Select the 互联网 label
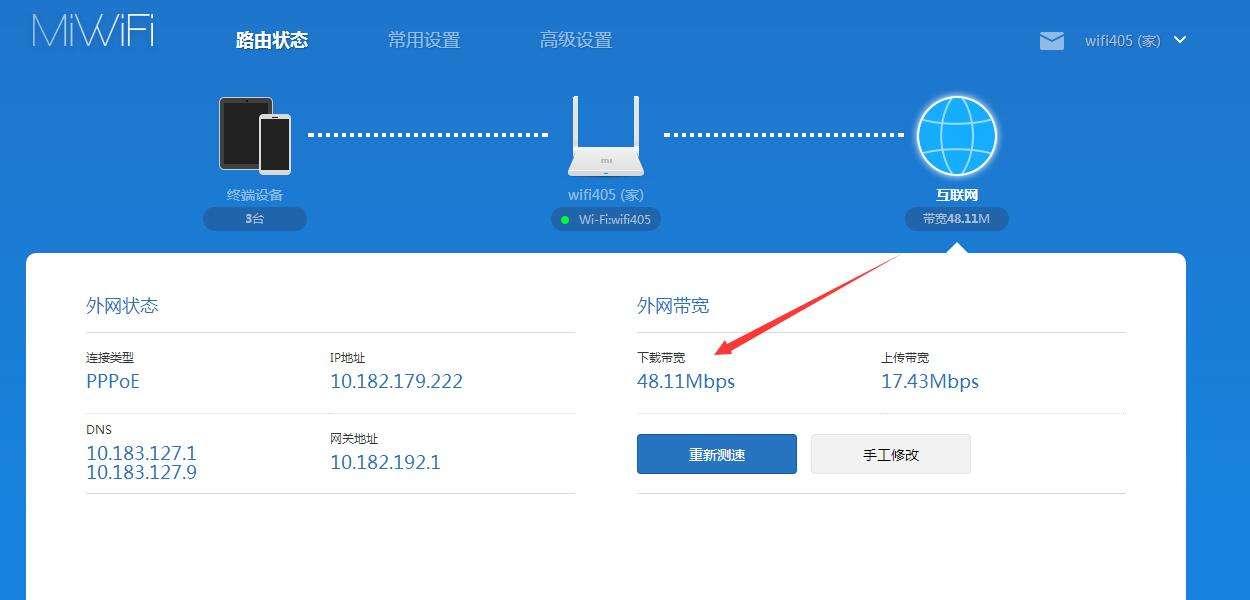 click(x=957, y=195)
